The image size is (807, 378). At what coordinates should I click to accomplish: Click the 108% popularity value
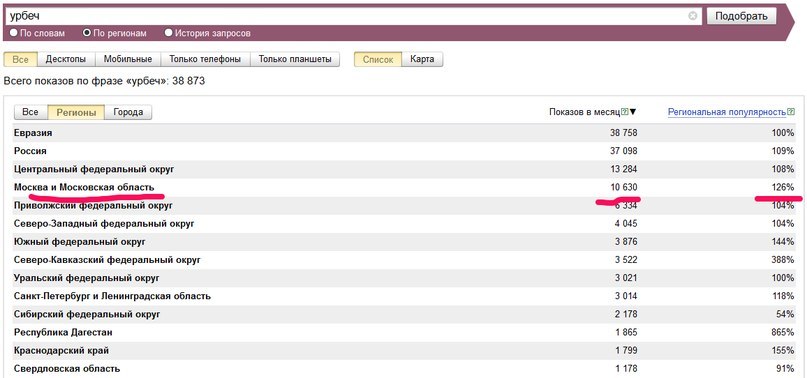pyautogui.click(x=784, y=169)
